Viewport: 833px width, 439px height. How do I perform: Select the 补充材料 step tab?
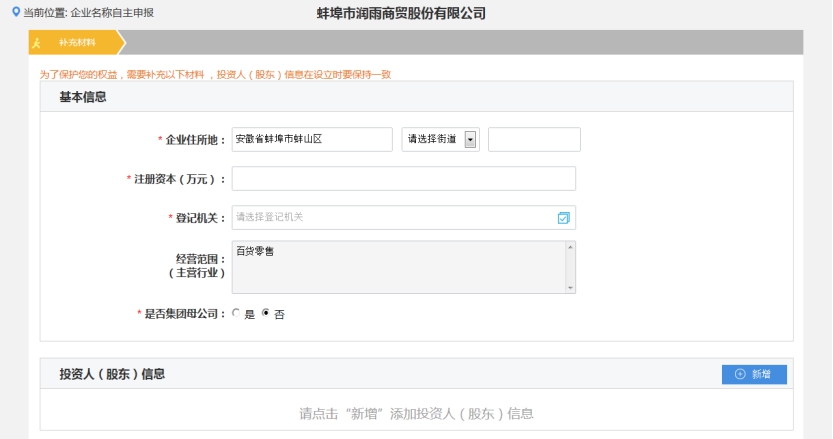click(77, 43)
